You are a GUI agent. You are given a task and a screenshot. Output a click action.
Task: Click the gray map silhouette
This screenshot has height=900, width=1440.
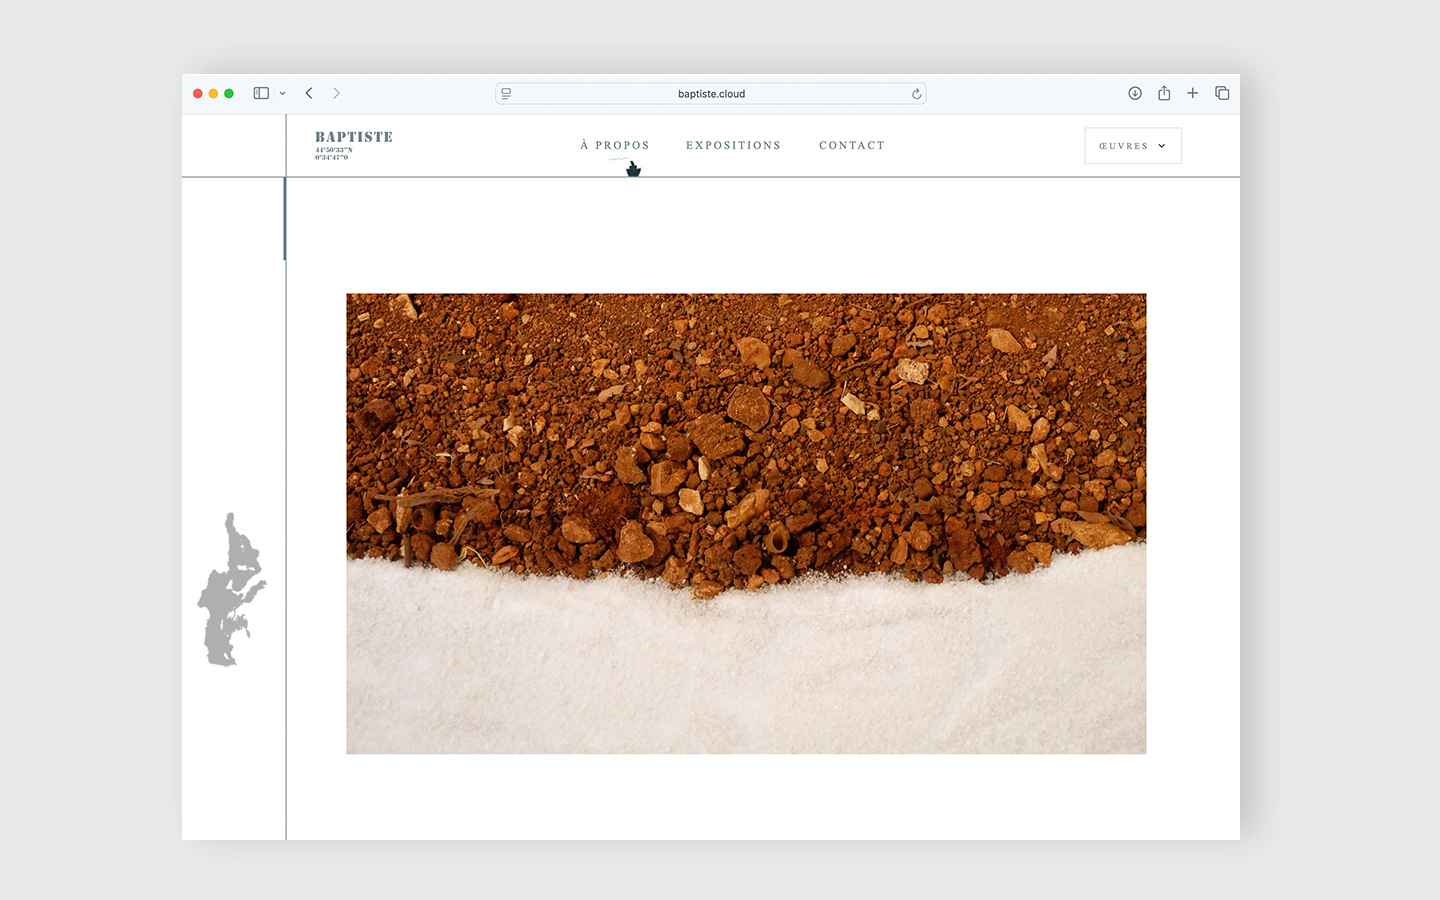230,592
